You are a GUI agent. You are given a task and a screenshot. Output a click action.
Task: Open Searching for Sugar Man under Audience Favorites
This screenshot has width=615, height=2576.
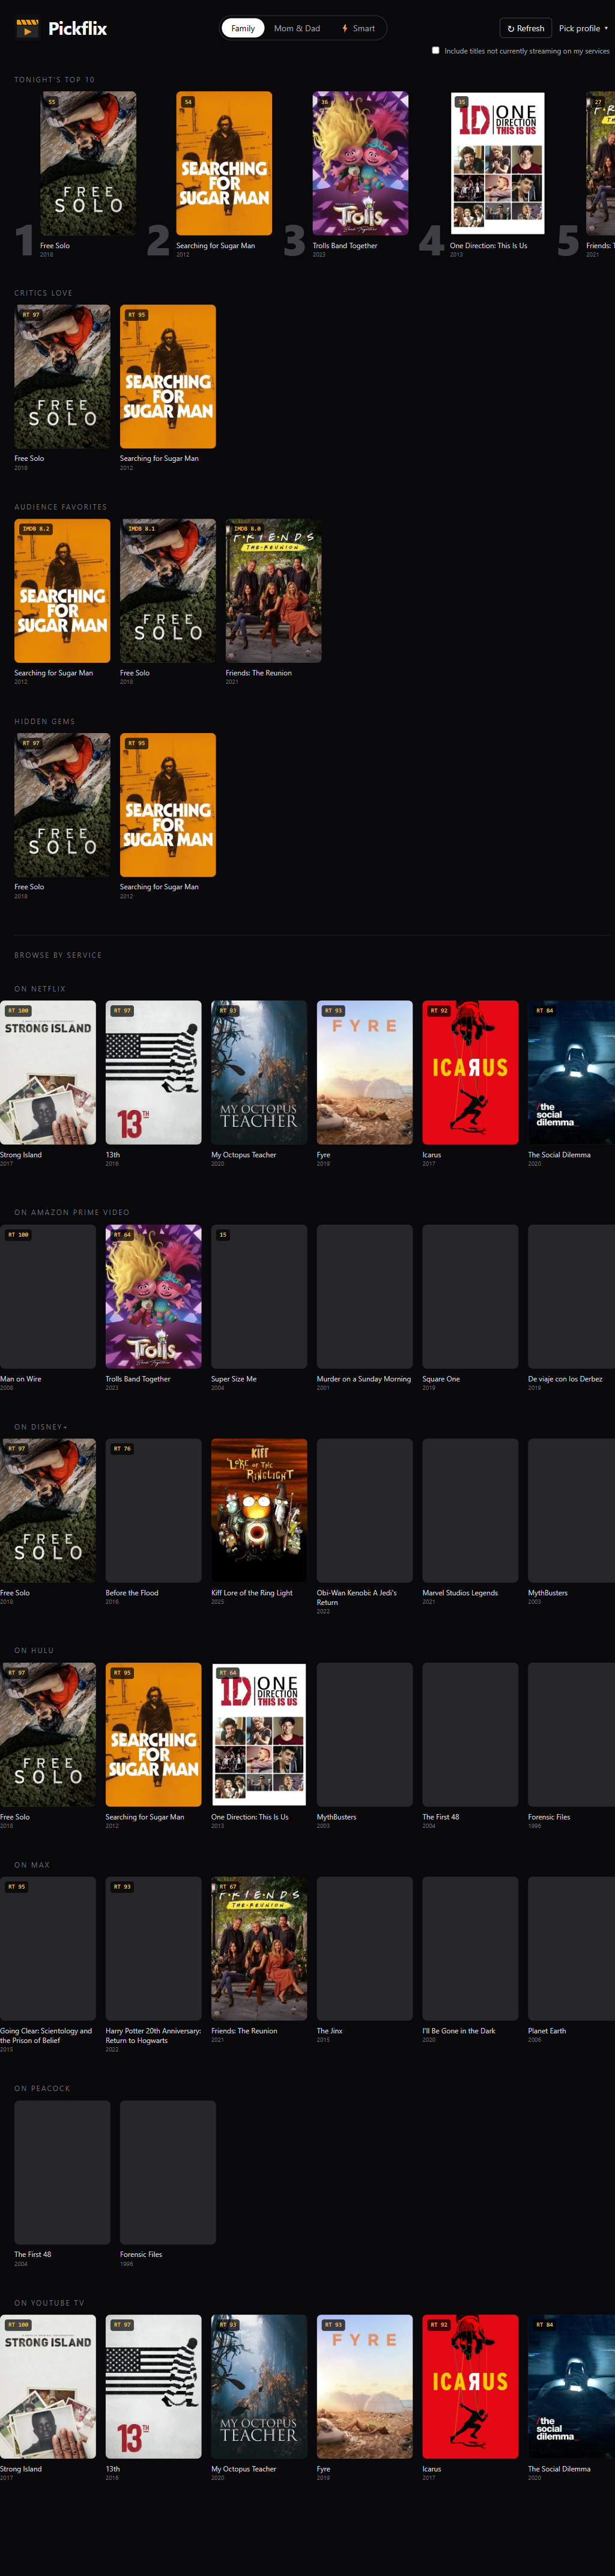click(62, 591)
